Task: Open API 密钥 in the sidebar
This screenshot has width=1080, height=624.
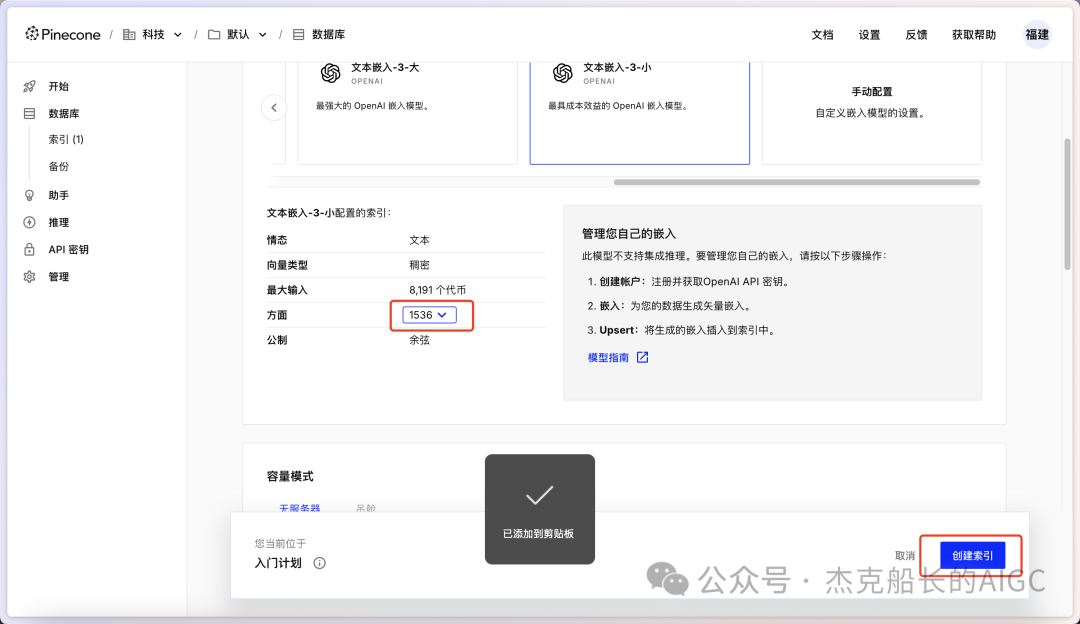Action: [68, 249]
